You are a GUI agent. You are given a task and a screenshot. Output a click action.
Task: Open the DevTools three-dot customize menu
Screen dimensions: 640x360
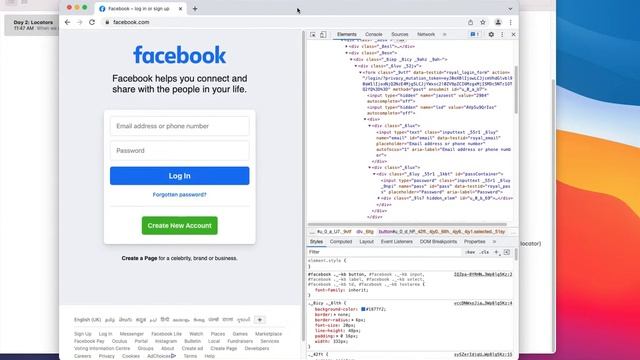pos(502,35)
